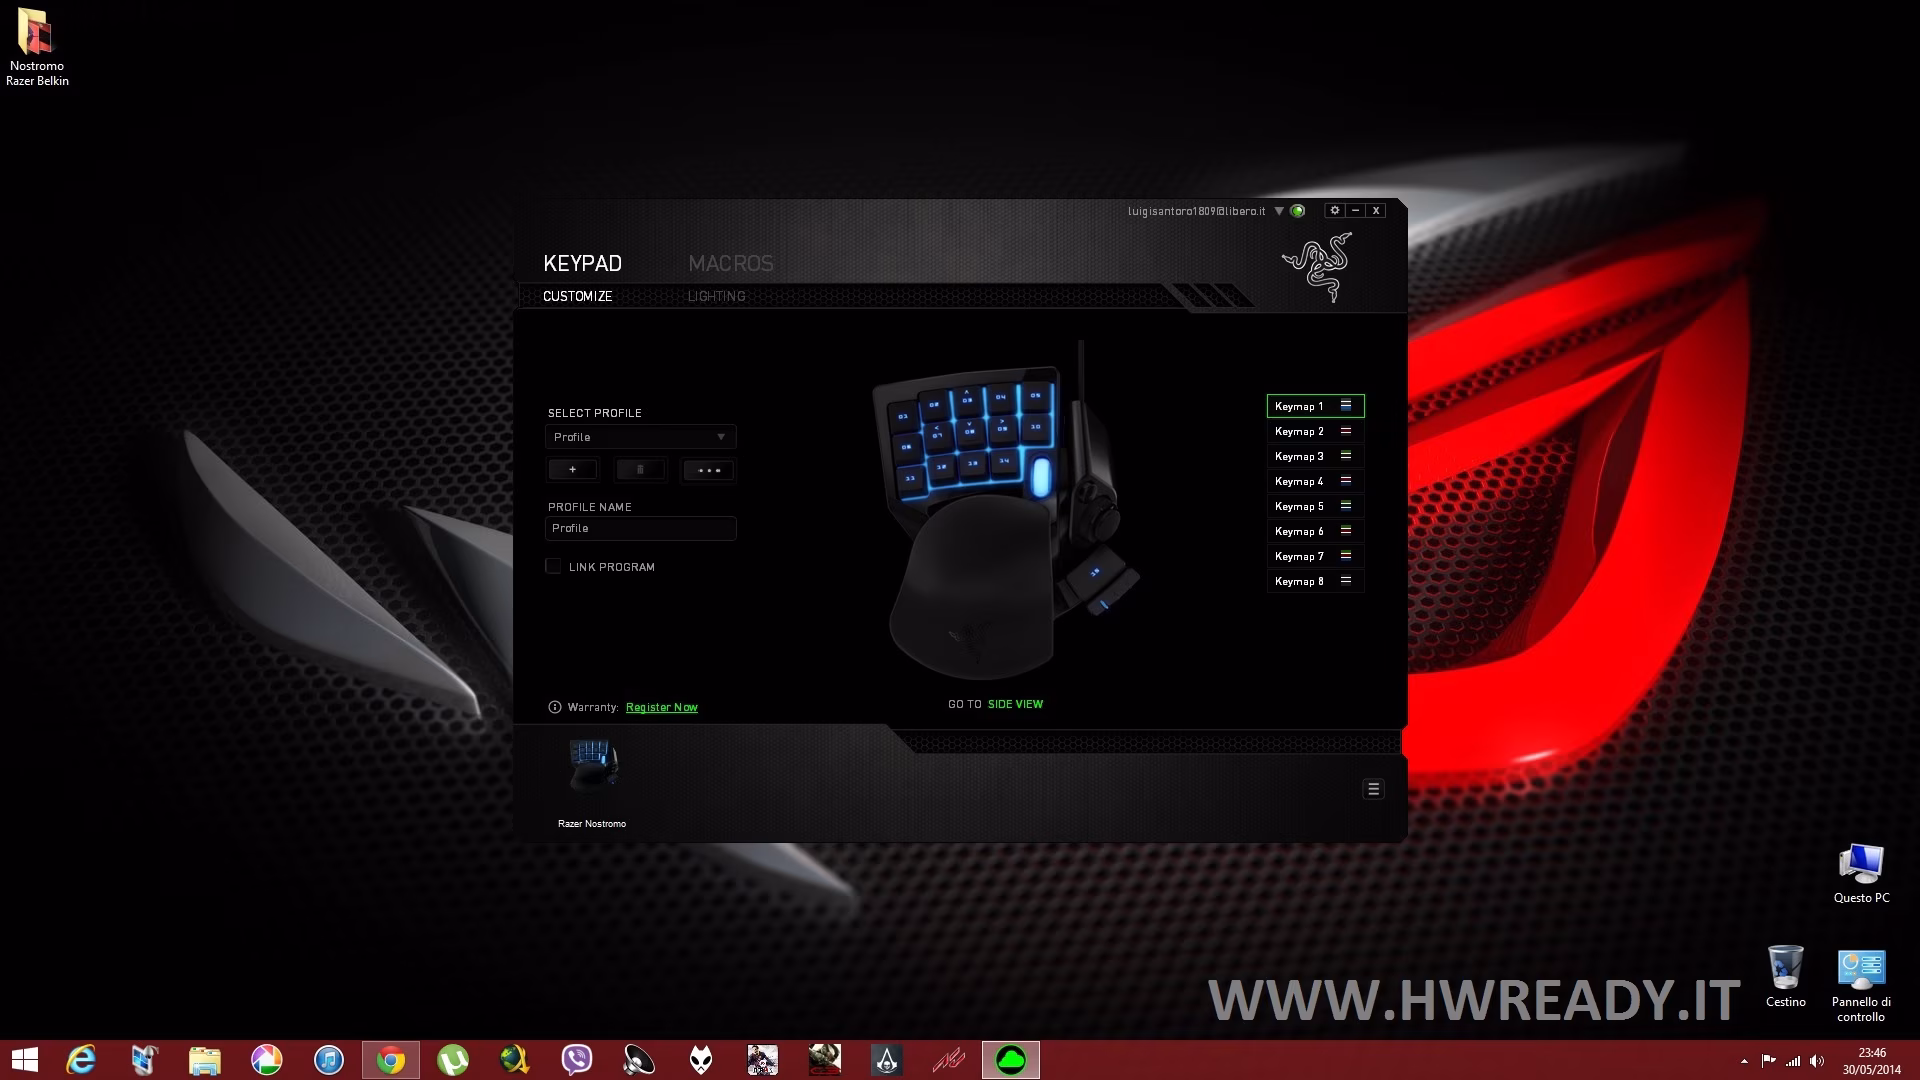Viewport: 1920px width, 1080px height.
Task: Select Keymap 5
Action: coord(1315,506)
